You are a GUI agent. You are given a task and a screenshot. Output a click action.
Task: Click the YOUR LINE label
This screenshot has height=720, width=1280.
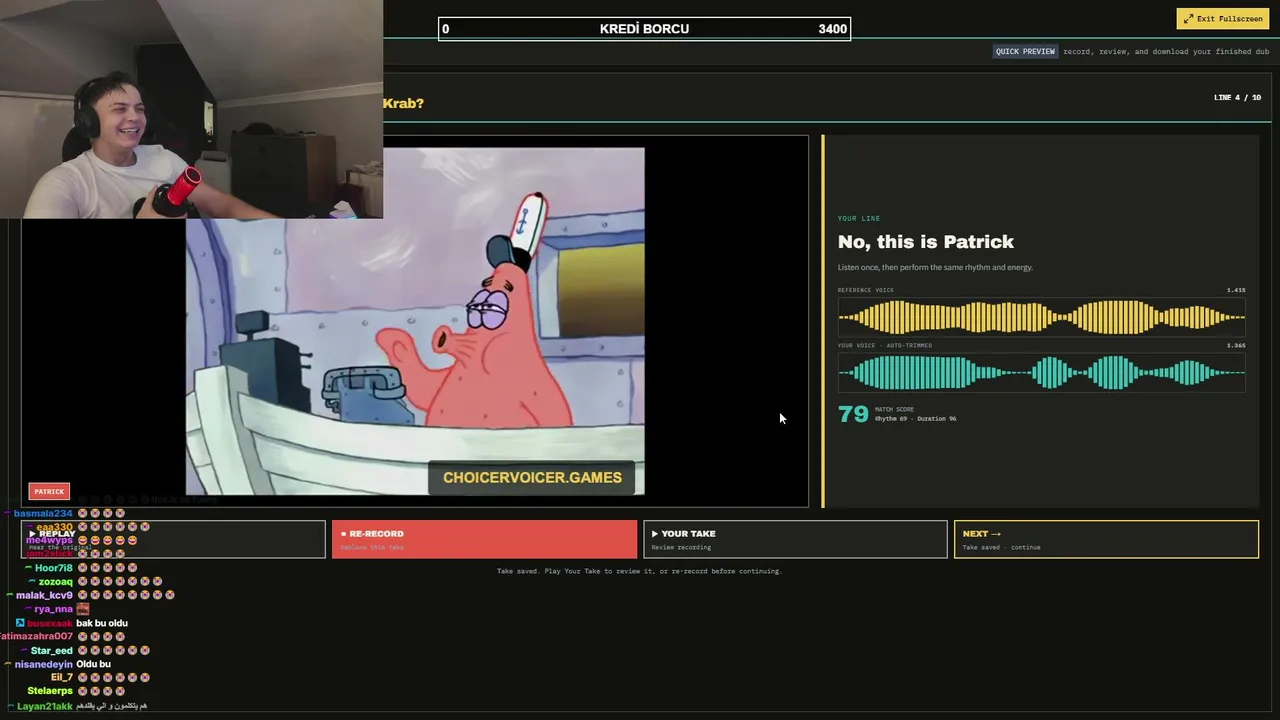[x=859, y=218]
